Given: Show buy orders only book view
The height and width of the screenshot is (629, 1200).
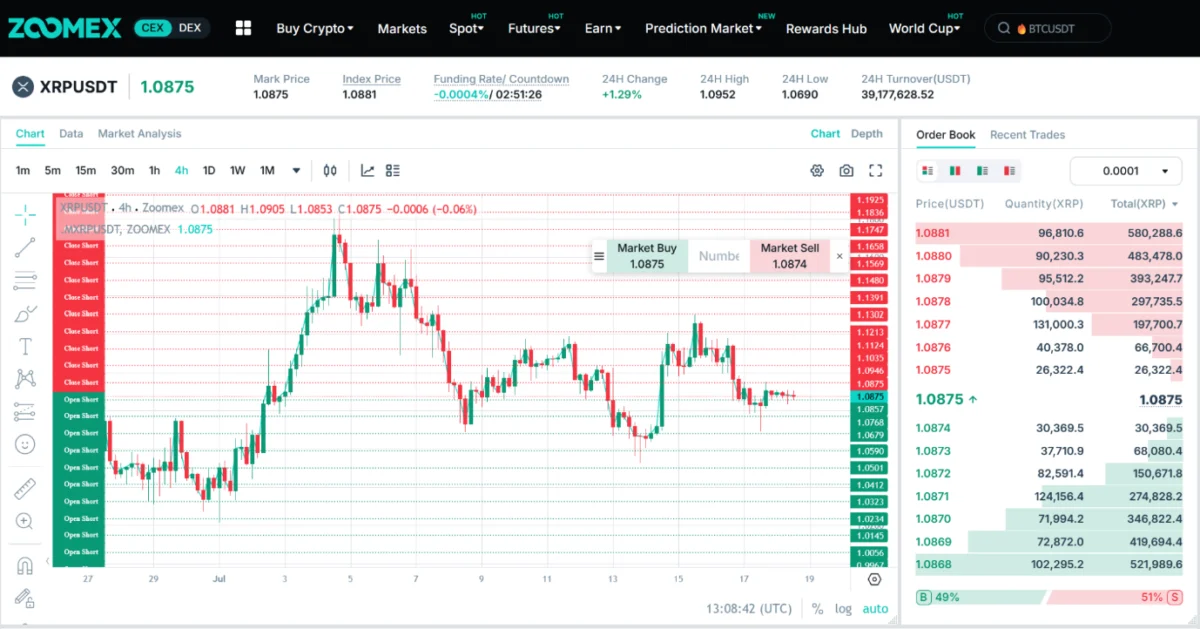Looking at the screenshot, I should click(982, 171).
